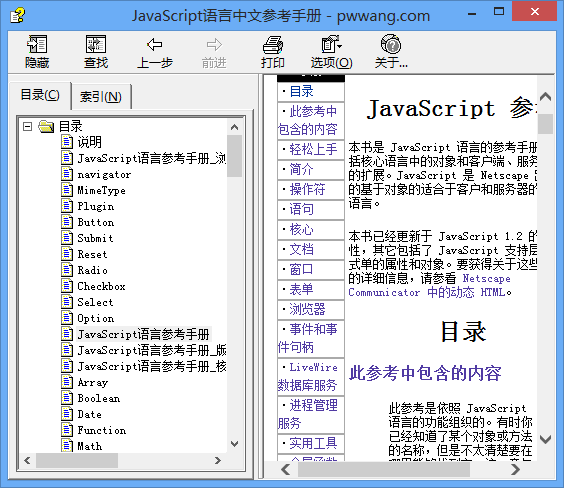Open the 表单 sidebar link
Screen dimensions: 564x488
click(x=301, y=289)
